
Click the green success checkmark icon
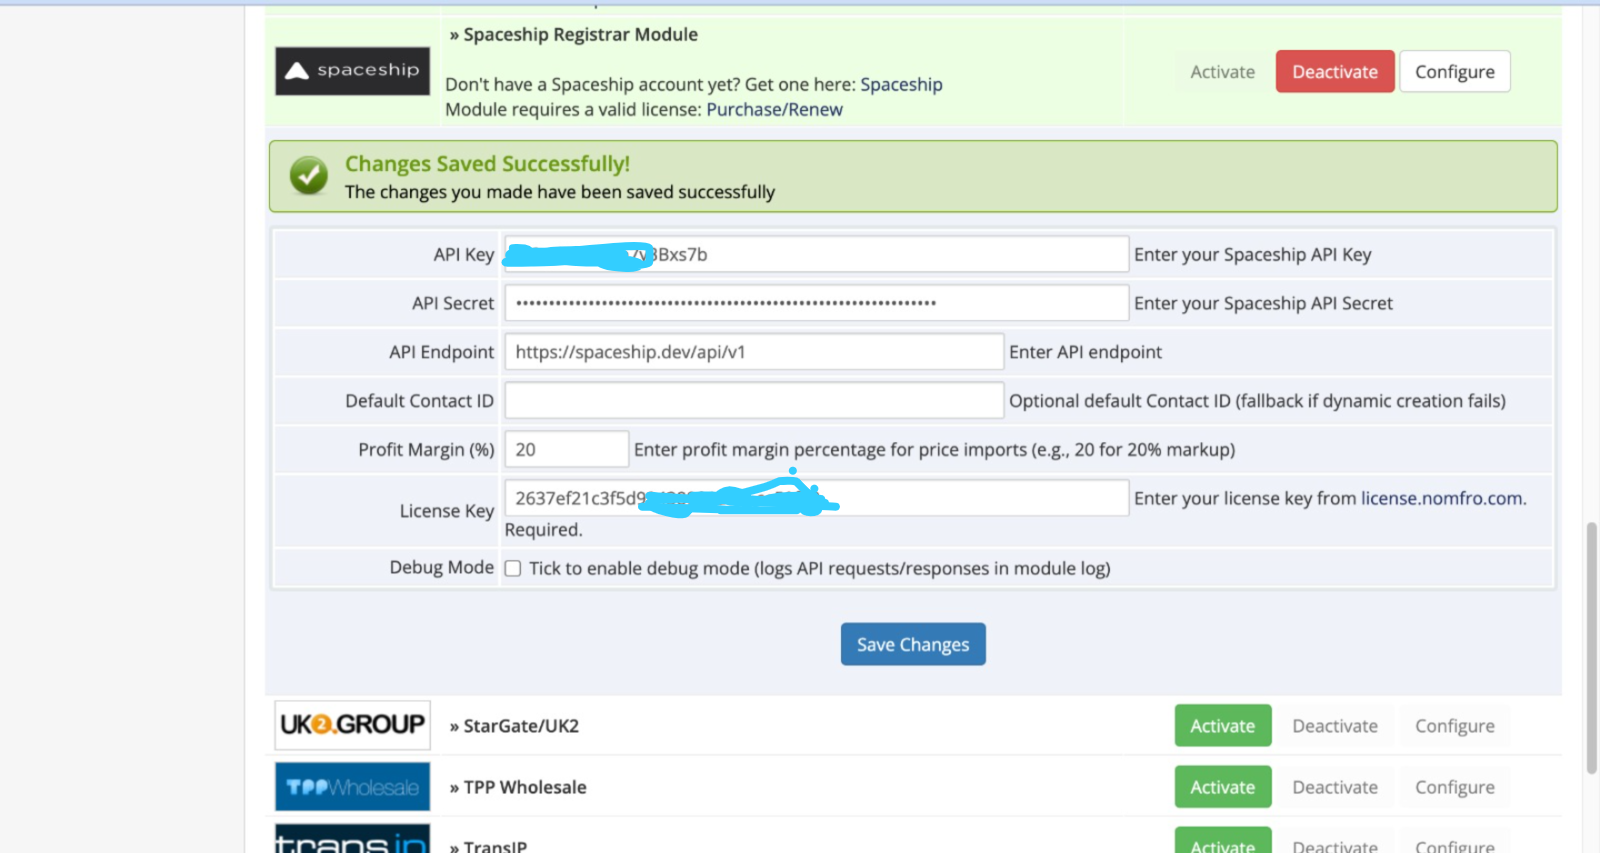[x=309, y=176]
